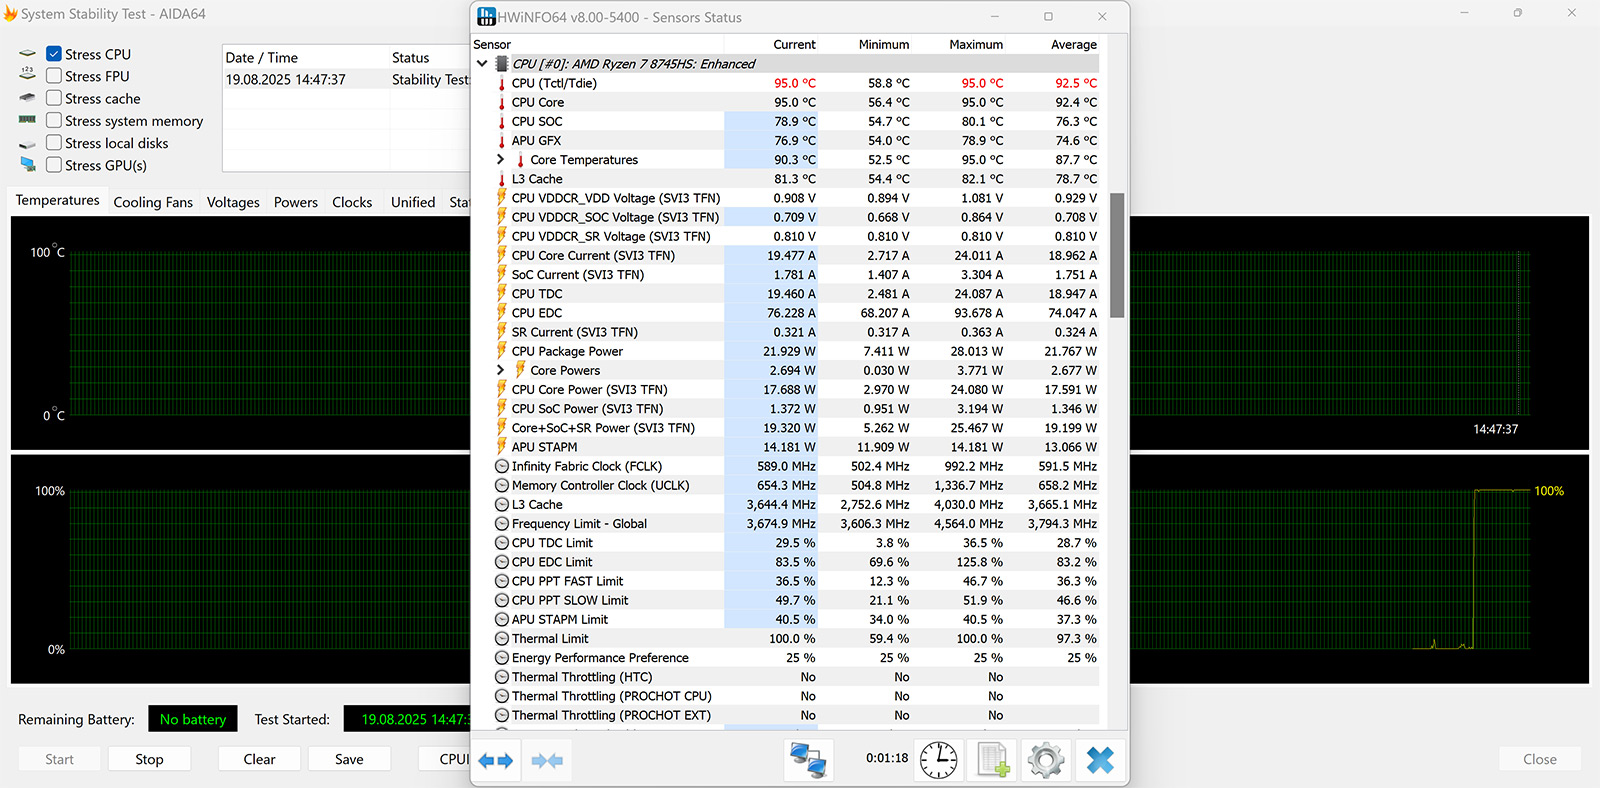Click the Sensor column header
Image resolution: width=1600 pixels, height=788 pixels.
492,45
